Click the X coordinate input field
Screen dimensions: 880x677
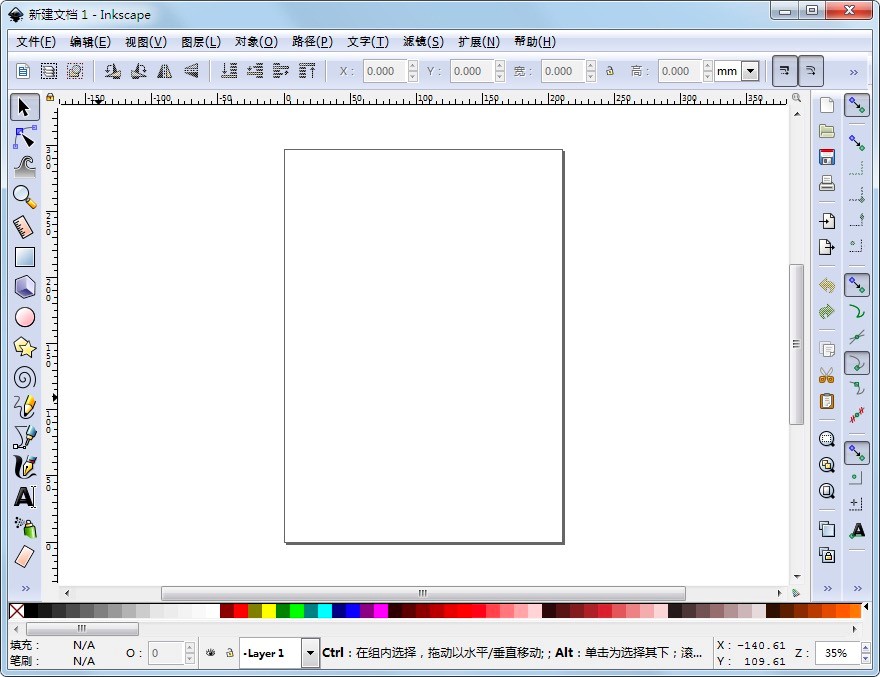(x=385, y=71)
